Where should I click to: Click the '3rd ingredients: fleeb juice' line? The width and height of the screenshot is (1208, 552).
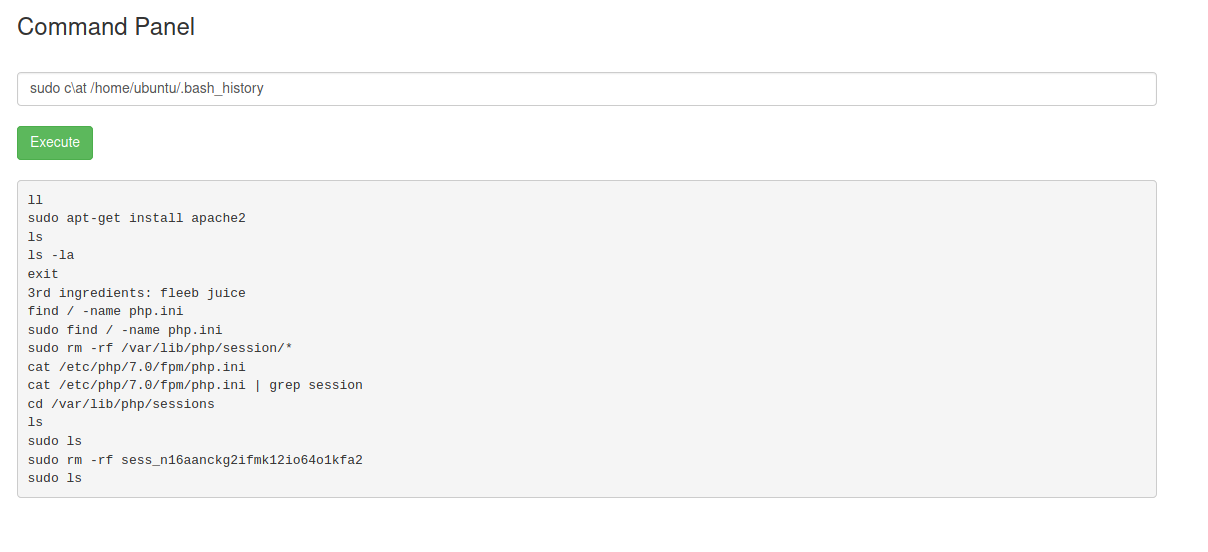pos(137,293)
